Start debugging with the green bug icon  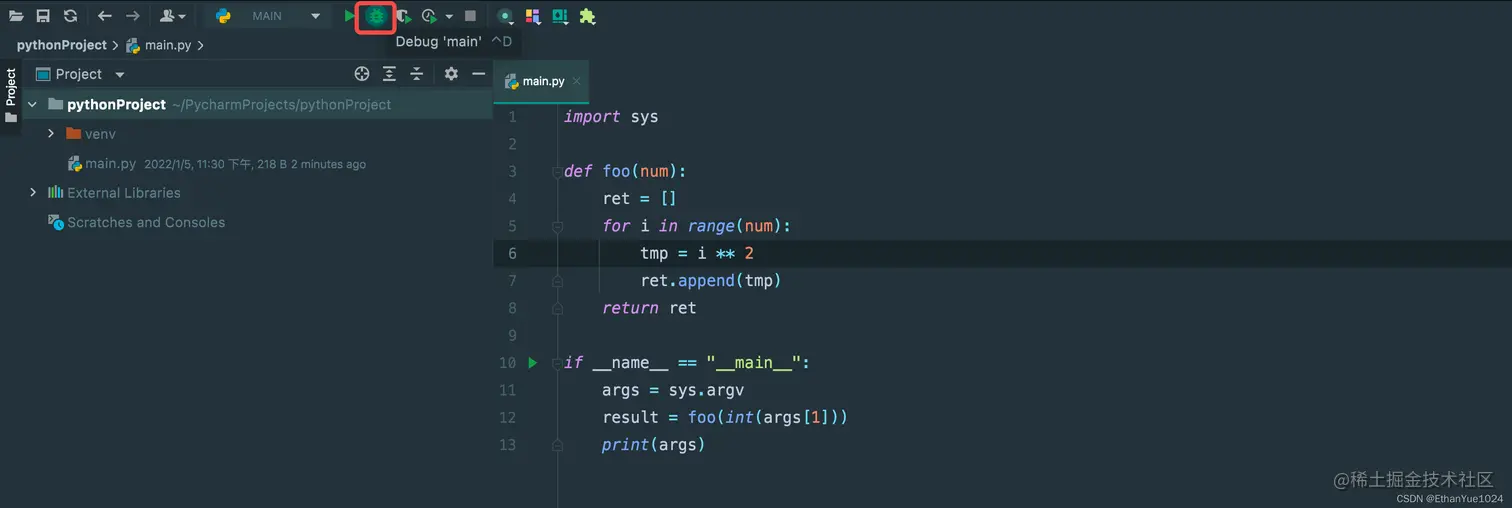tap(376, 16)
